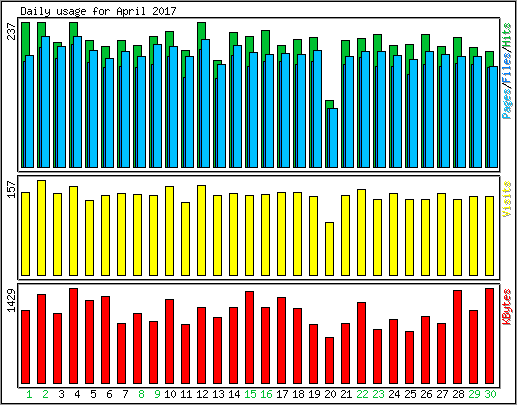Image resolution: width=517 pixels, height=405 pixels.
Task: Click the yellow Visits legend label
Action: pyautogui.click(x=507, y=199)
